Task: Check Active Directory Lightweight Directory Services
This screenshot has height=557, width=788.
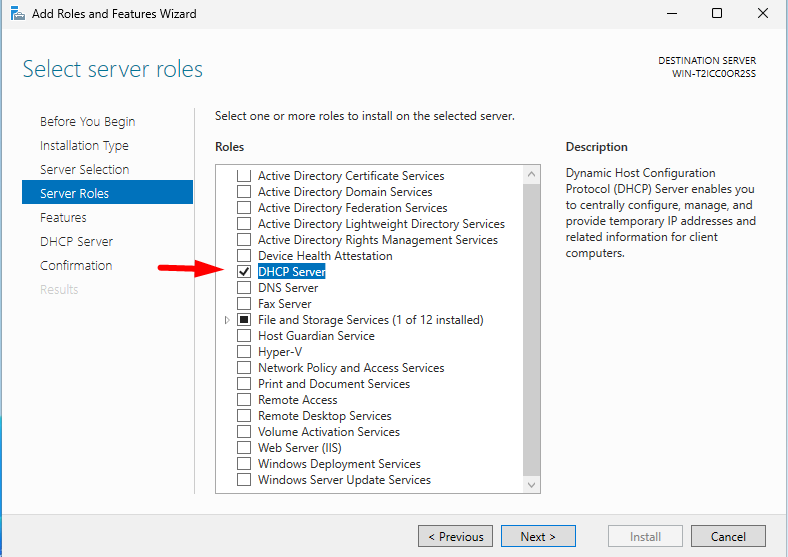Action: coord(244,224)
